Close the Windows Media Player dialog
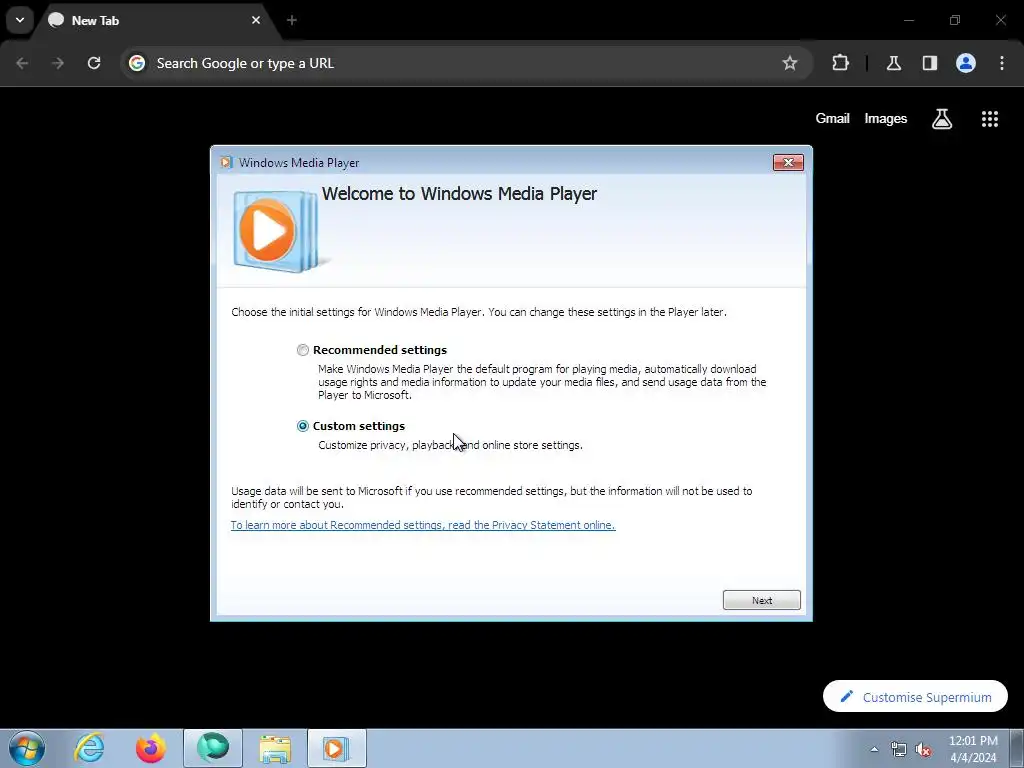The height and width of the screenshot is (768, 1024). click(x=788, y=163)
